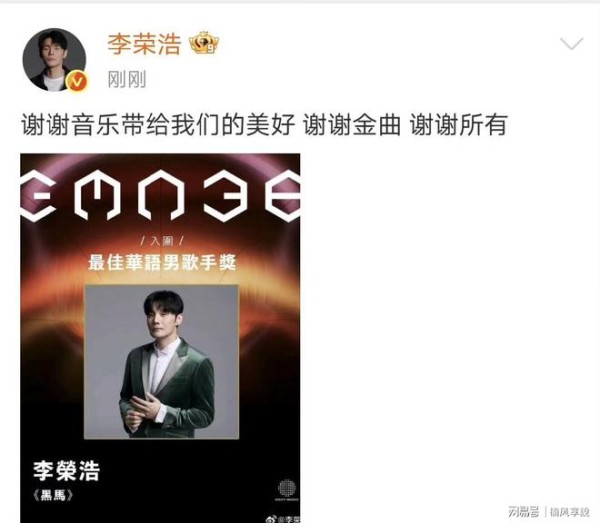
Task: Click the 《黑馬》 album title text
Action: click(53, 495)
